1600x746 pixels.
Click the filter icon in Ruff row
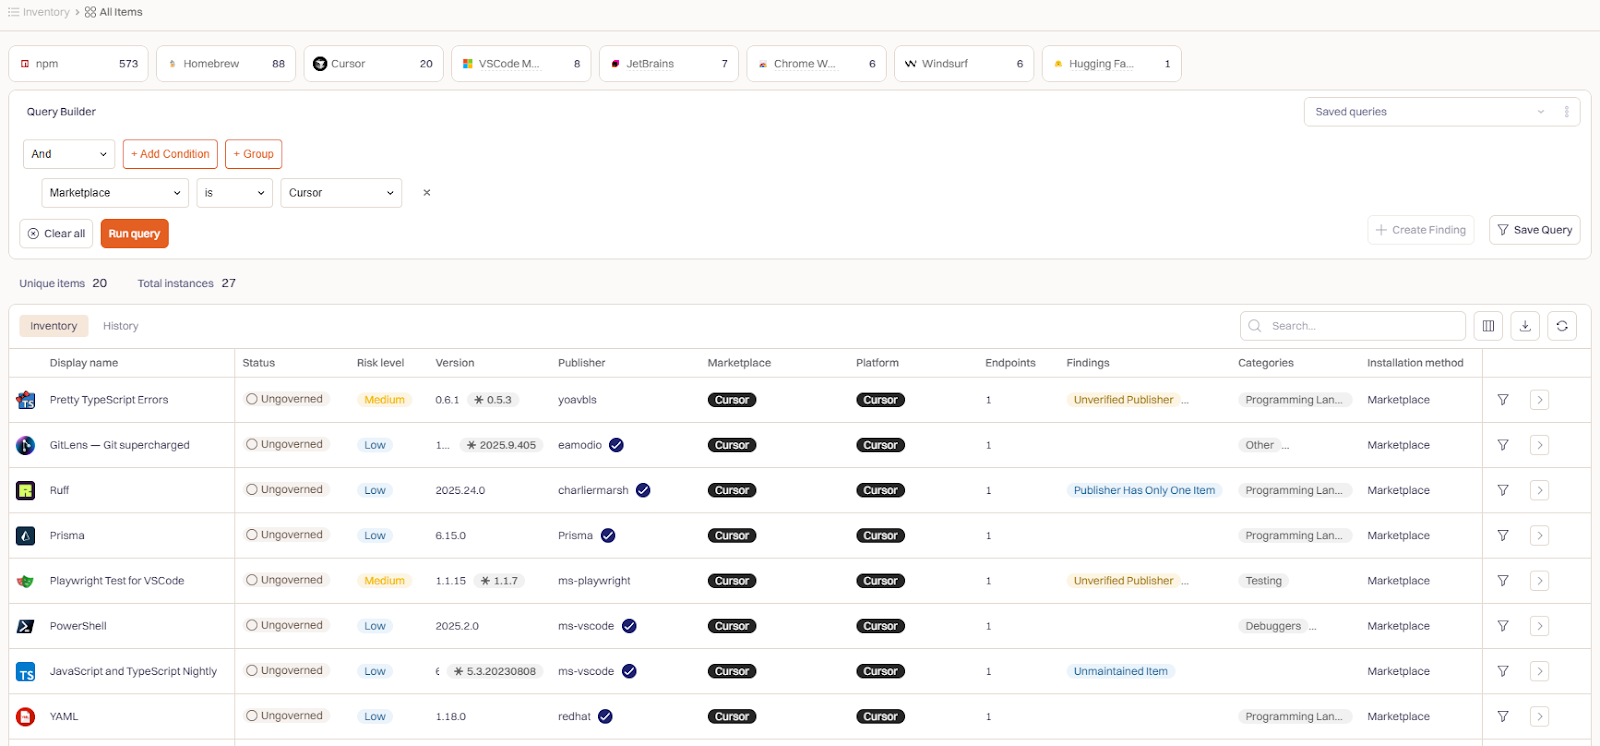pyautogui.click(x=1503, y=490)
